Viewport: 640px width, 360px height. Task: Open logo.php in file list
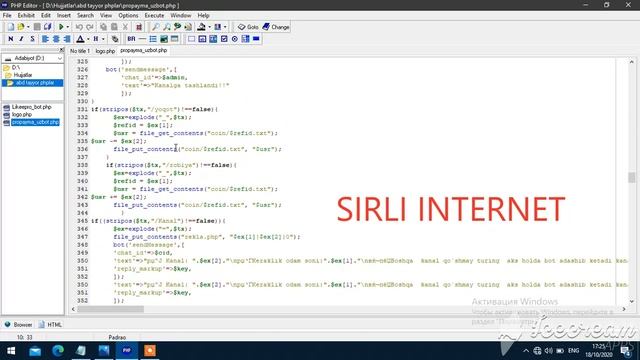(x=22, y=115)
